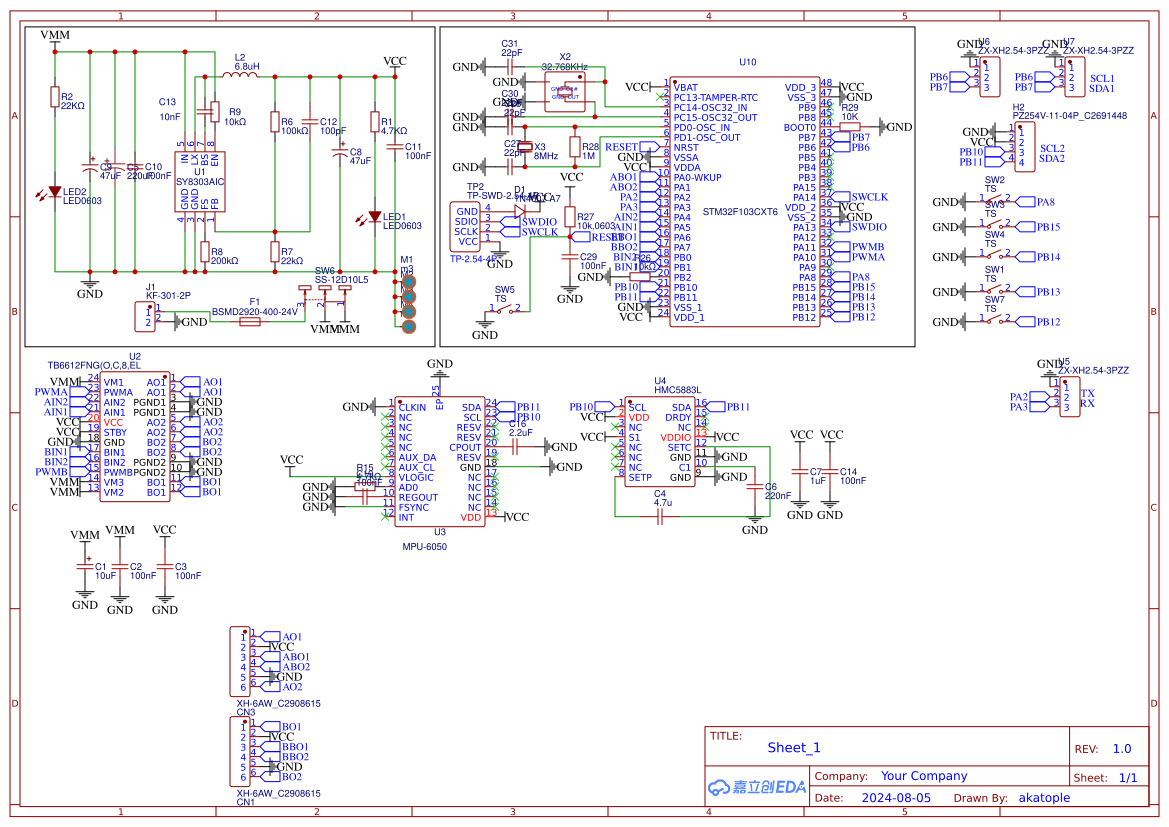The image size is (1169, 827).
Task: Click the Your Company field text
Action: click(924, 776)
